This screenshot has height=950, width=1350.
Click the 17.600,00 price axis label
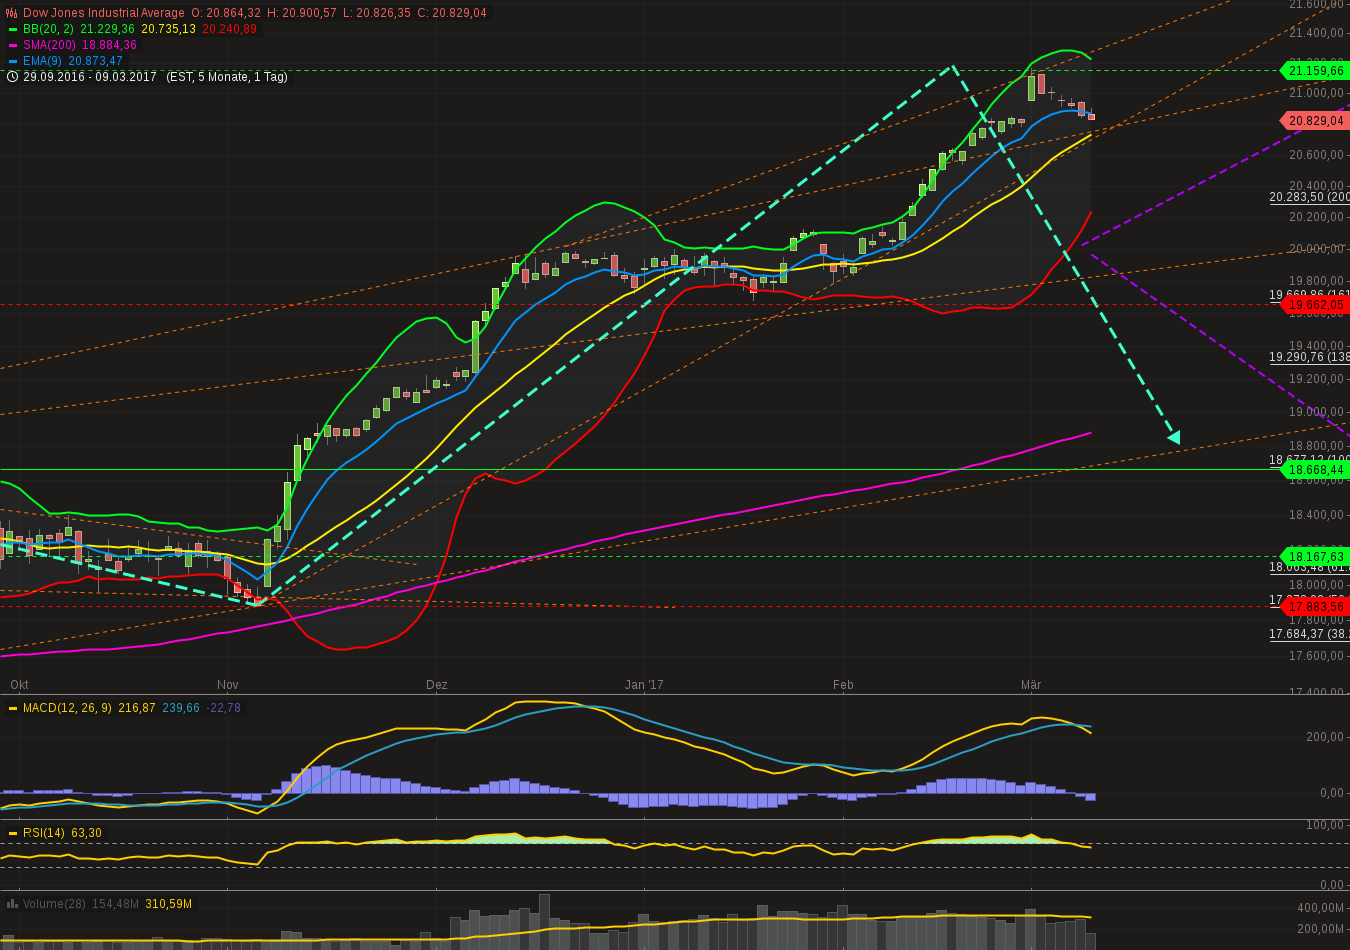coord(1317,656)
